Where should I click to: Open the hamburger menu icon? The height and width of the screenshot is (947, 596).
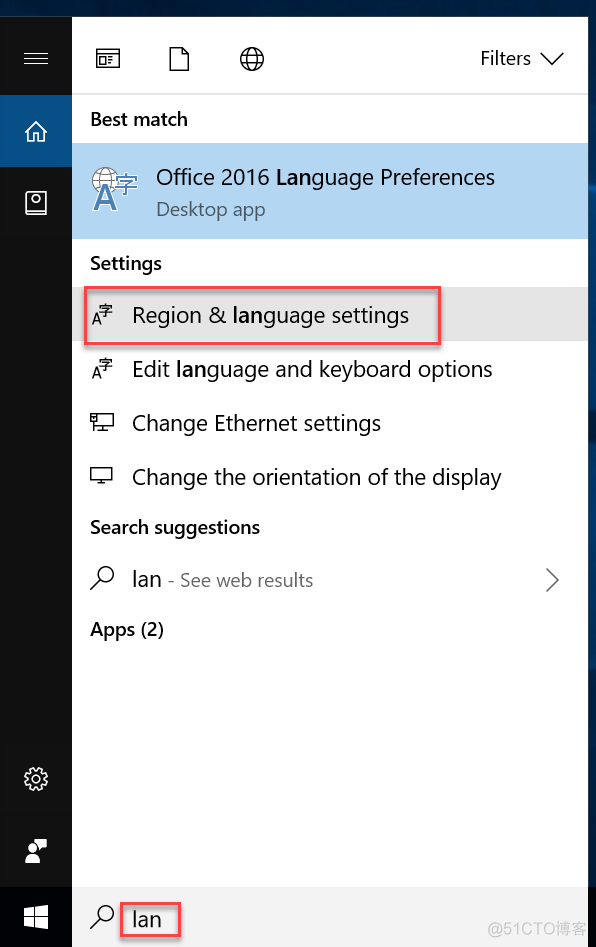(36, 58)
